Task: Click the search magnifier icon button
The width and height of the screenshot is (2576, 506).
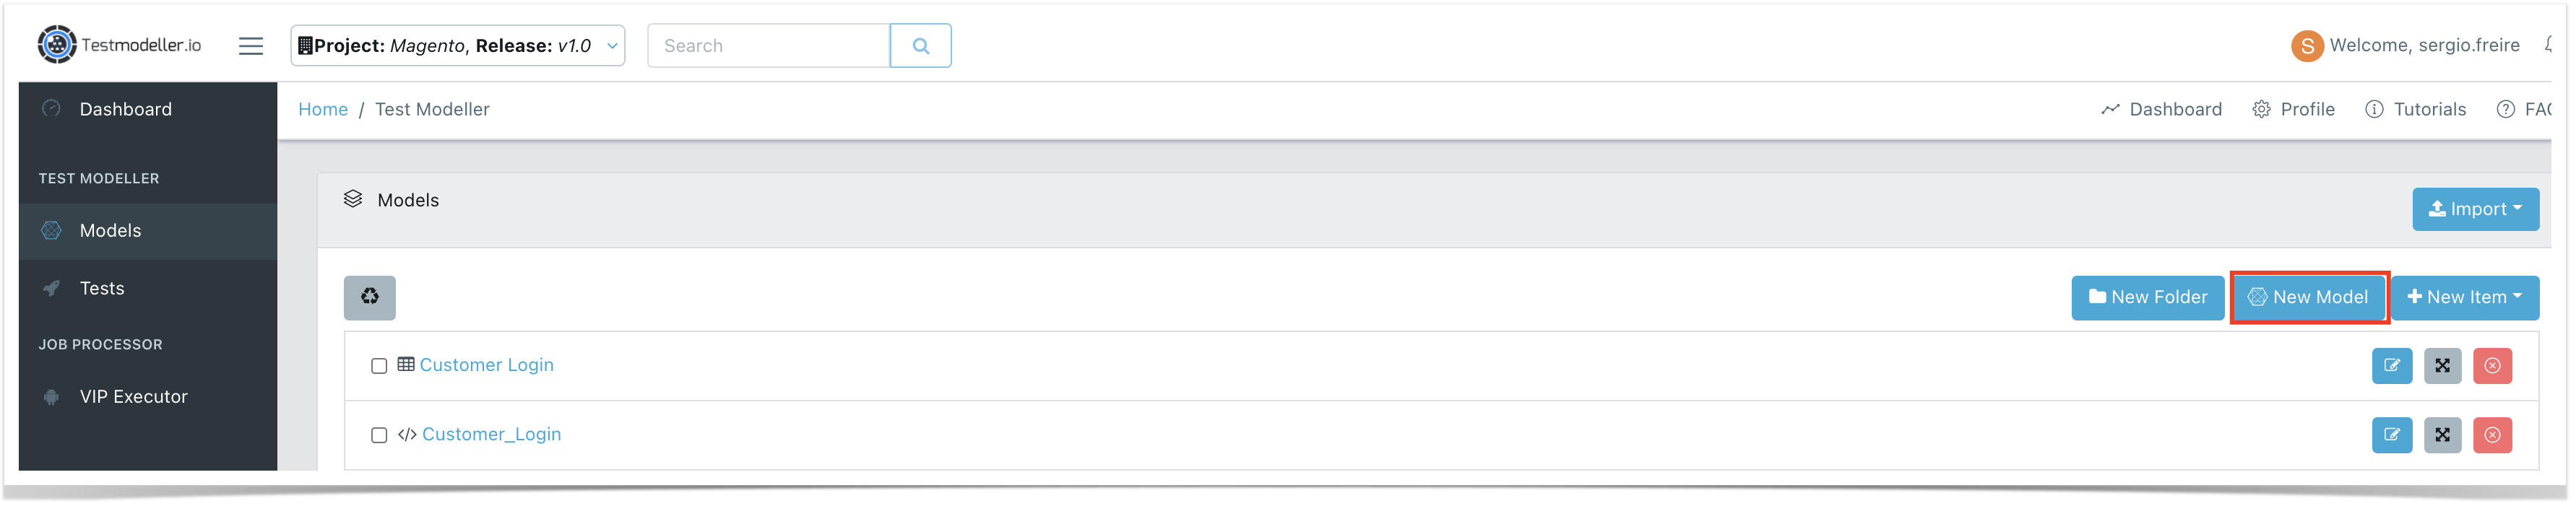Action: [x=920, y=46]
